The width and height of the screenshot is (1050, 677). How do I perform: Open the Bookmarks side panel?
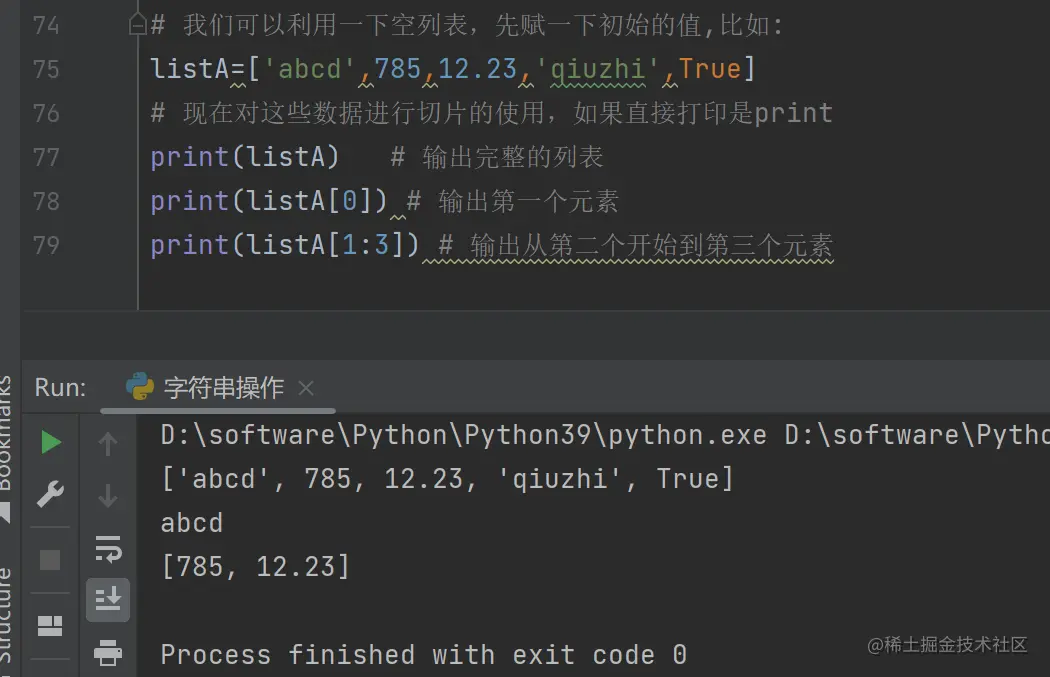(6, 440)
